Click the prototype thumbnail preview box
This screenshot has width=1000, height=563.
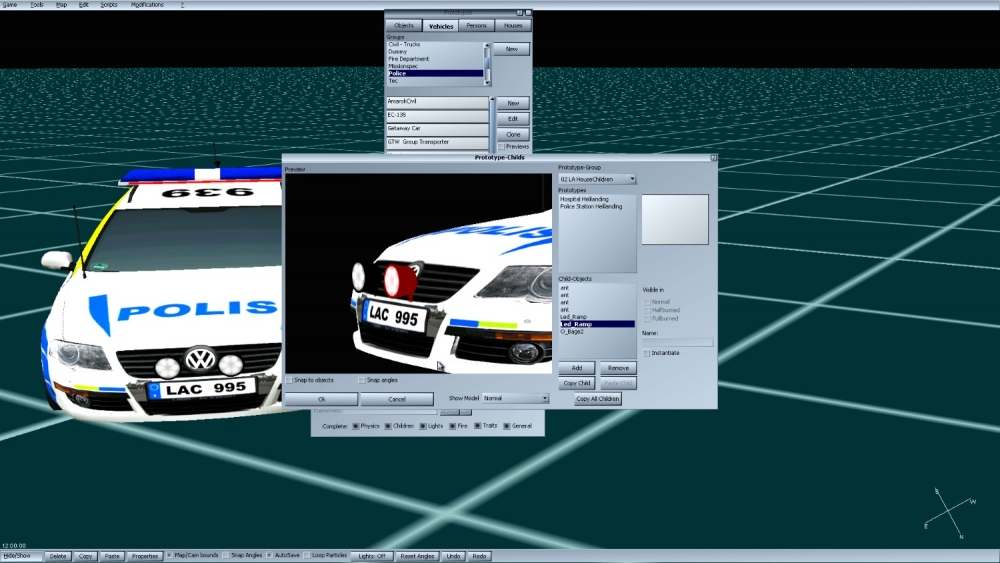675,219
